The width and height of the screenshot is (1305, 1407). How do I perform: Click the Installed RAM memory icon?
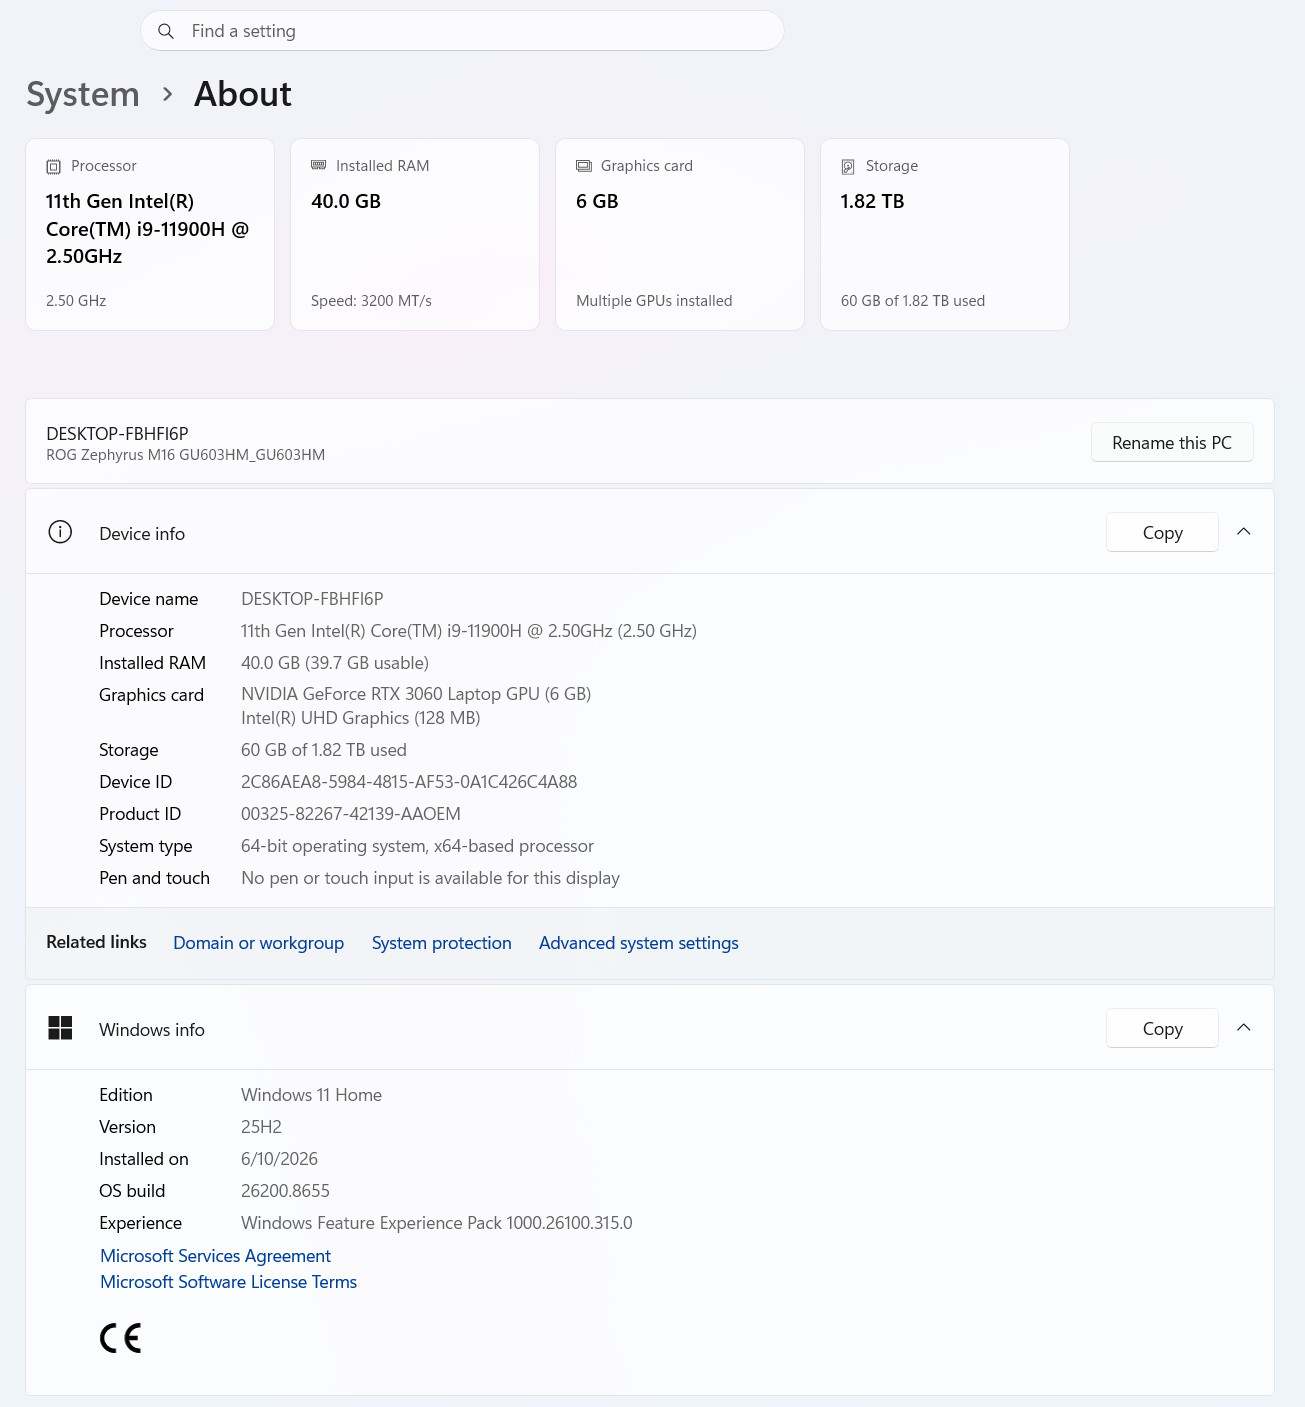coord(319,165)
